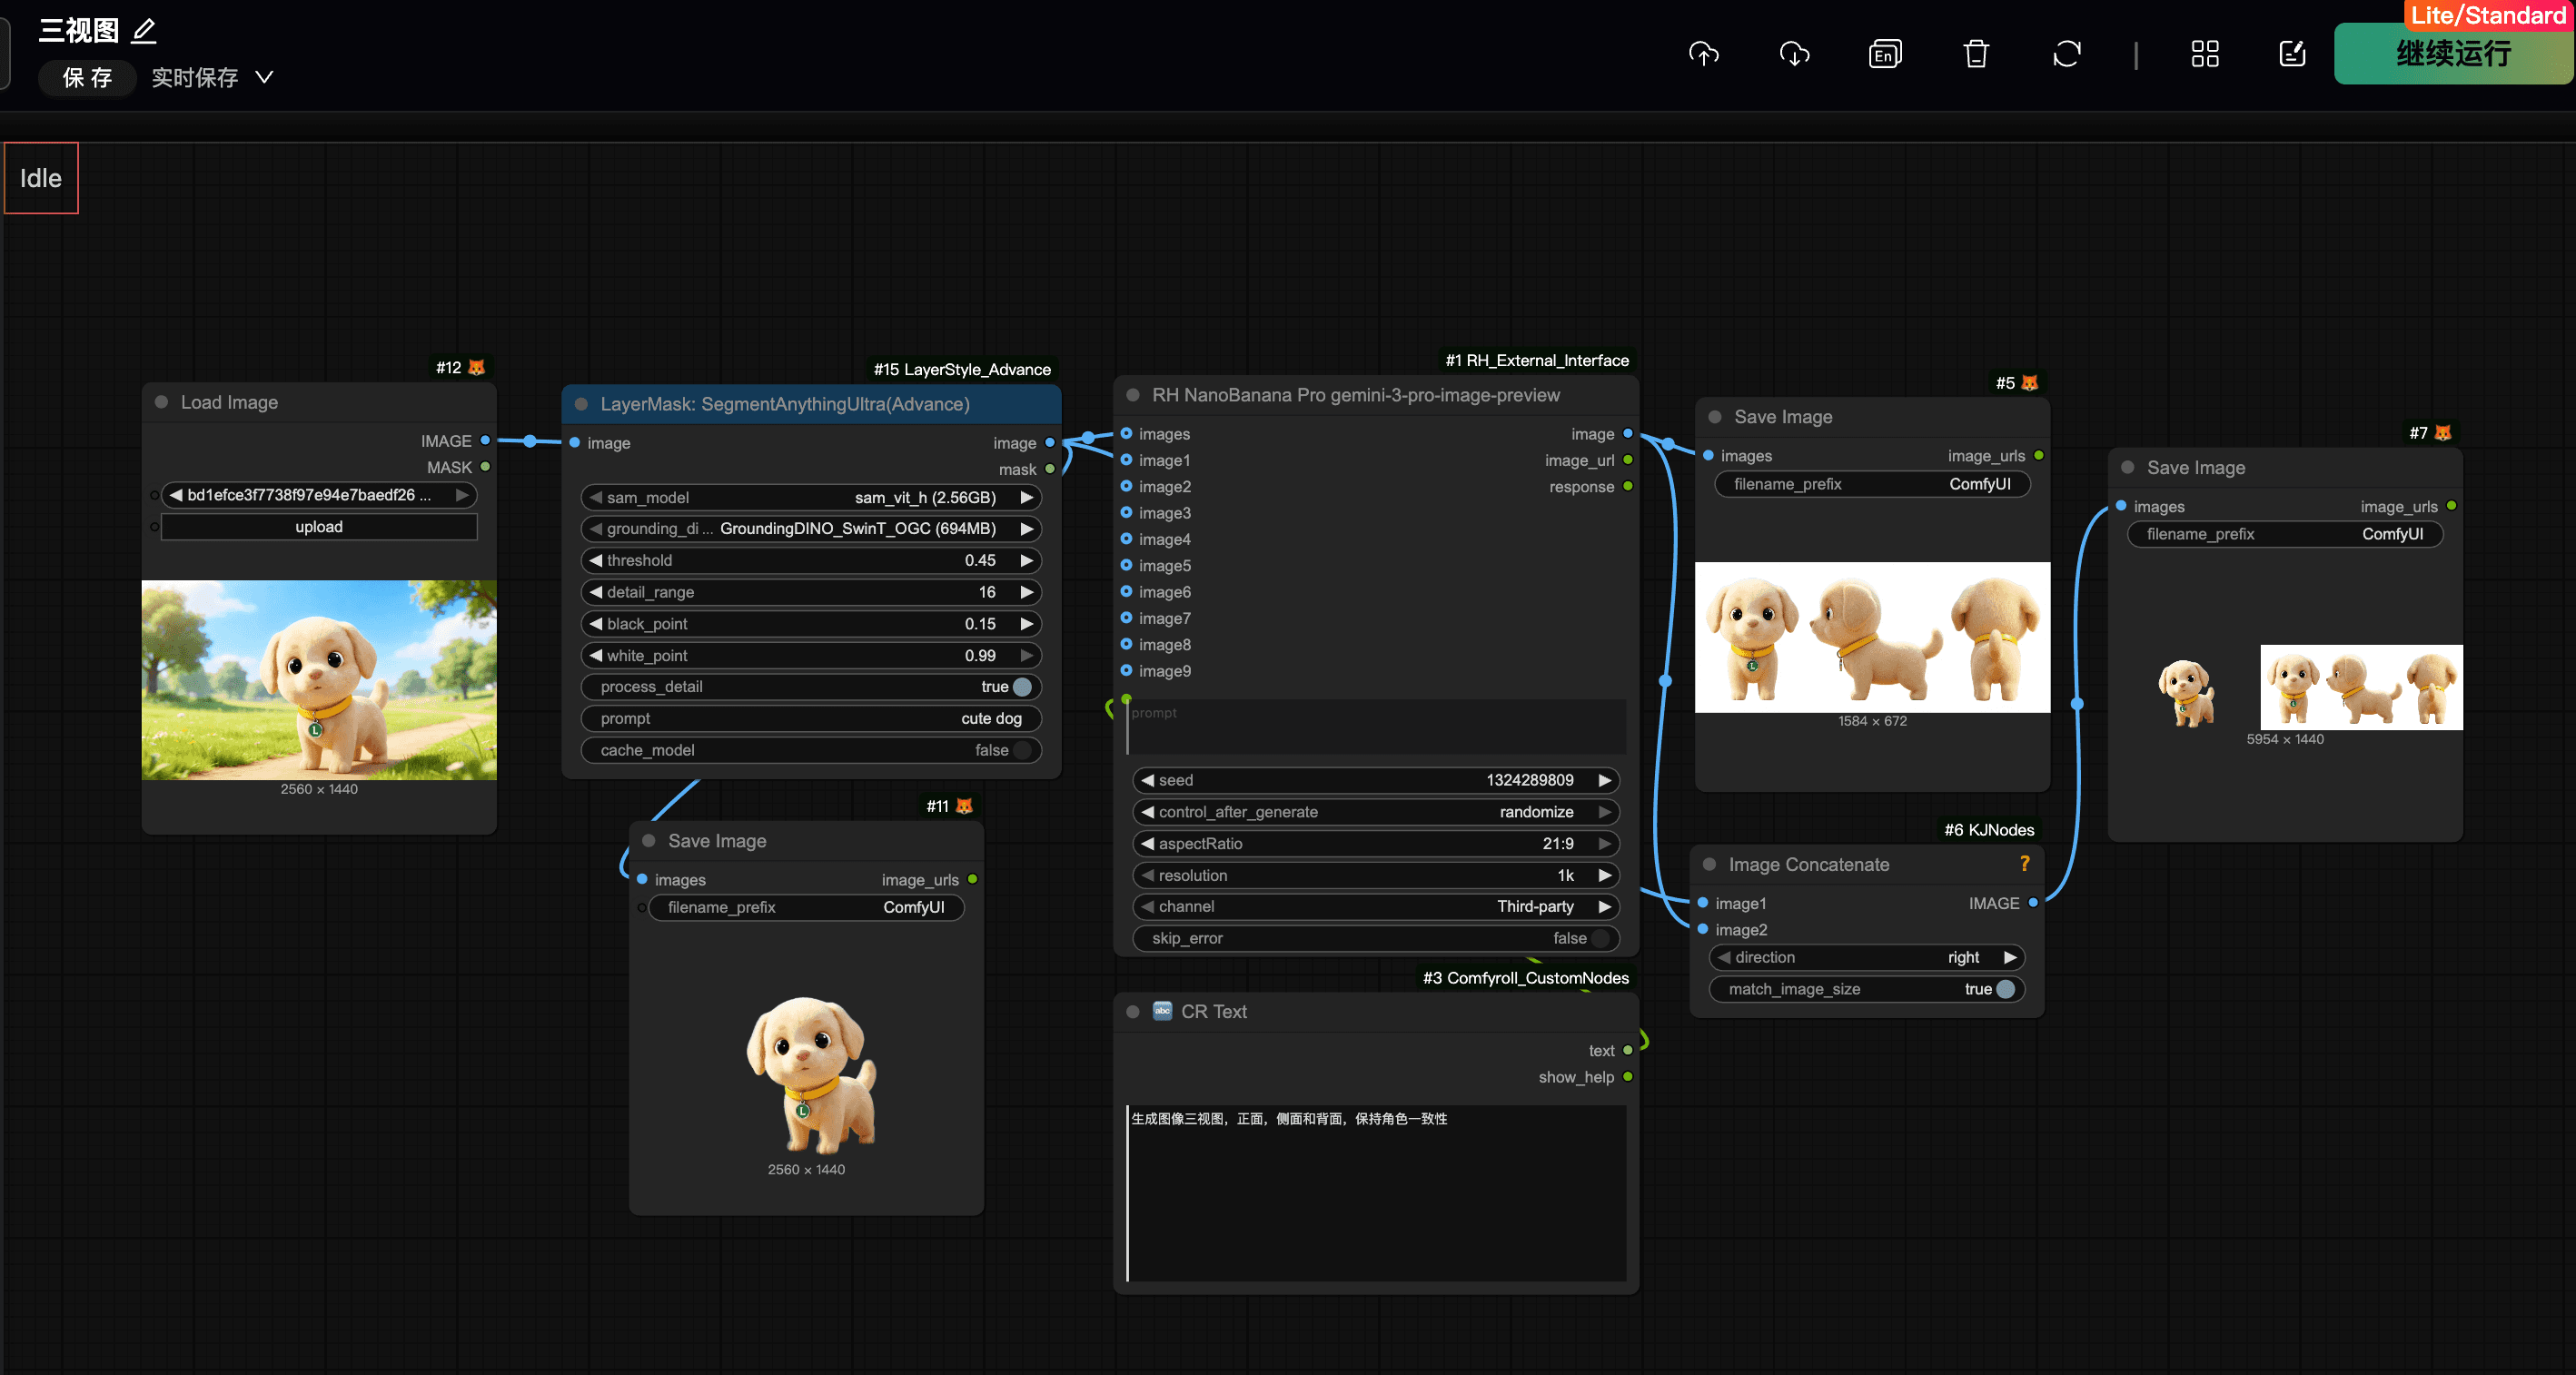
Task: Click the cloud download icon
Action: [x=1795, y=54]
